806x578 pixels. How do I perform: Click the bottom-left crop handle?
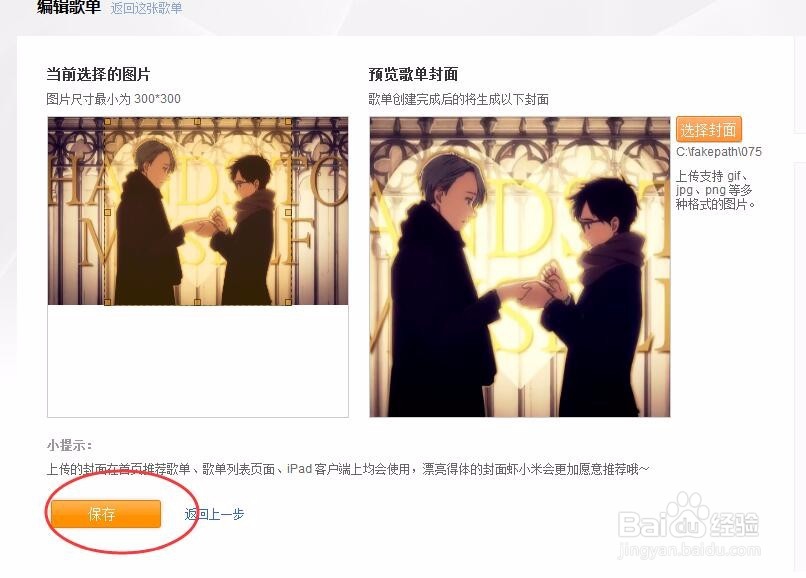(108, 302)
